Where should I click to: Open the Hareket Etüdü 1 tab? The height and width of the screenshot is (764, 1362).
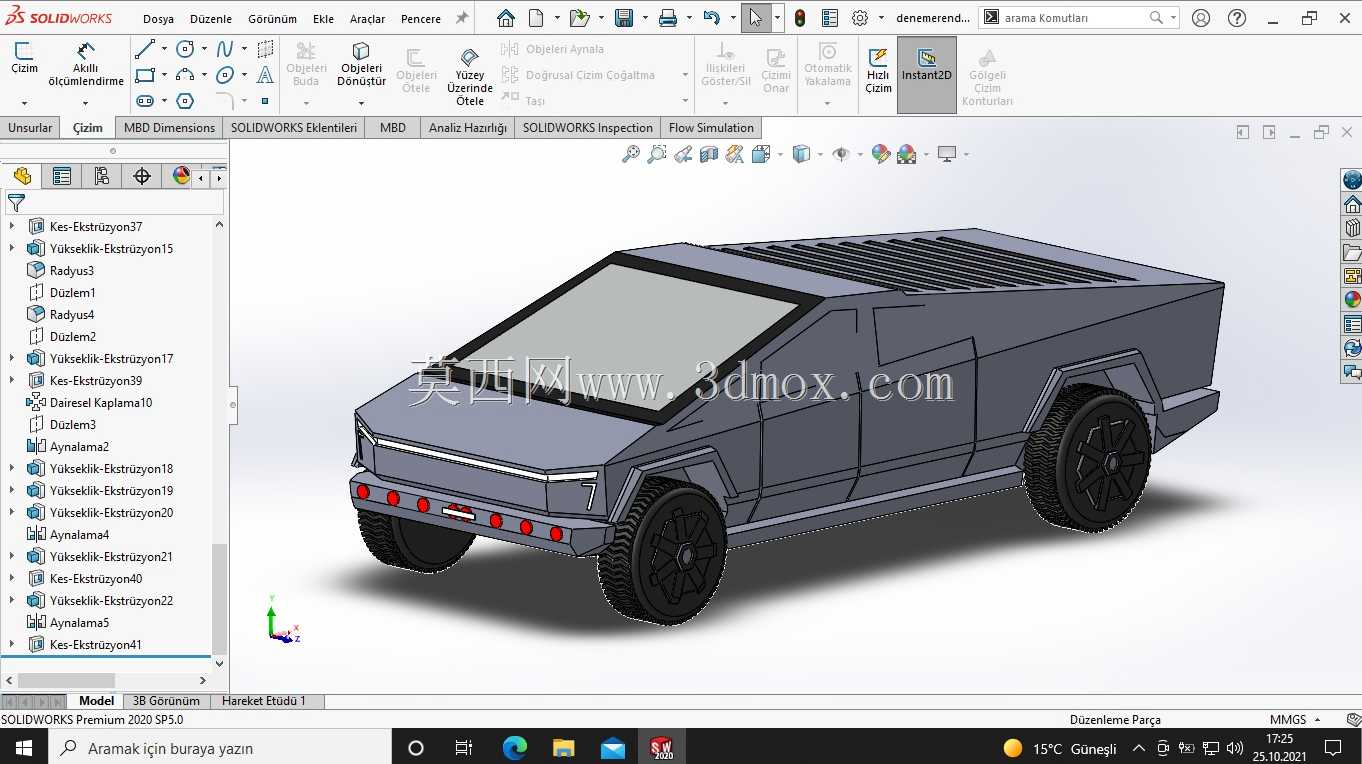click(264, 701)
